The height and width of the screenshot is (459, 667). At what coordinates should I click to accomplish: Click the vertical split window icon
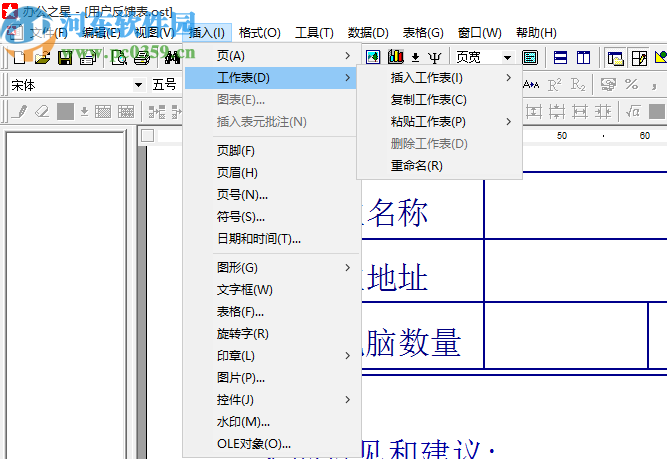click(x=583, y=57)
